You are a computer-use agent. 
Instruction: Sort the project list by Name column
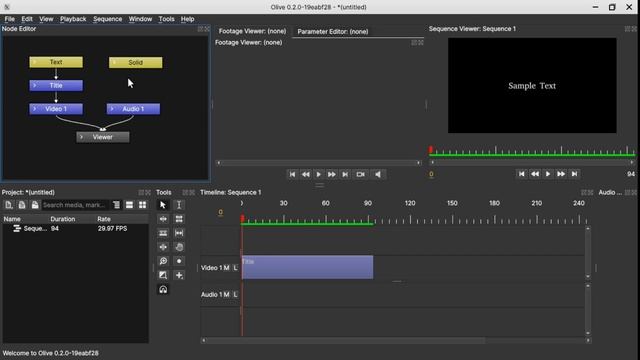[x=25, y=219]
